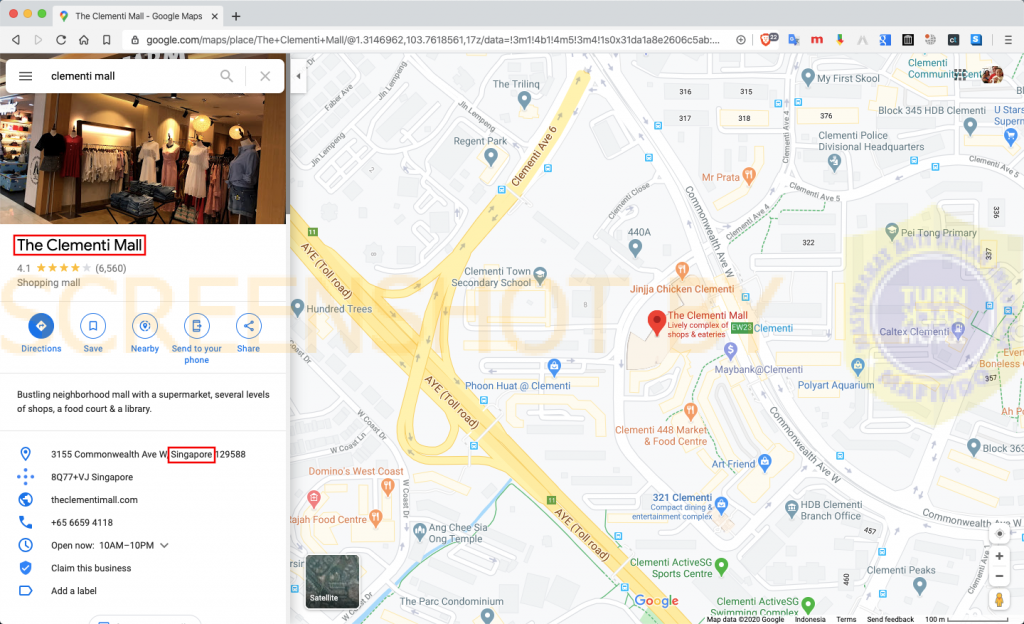Click the plus code 8Q77+VJ Singapore
The width and height of the screenshot is (1024, 624).
pos(92,477)
